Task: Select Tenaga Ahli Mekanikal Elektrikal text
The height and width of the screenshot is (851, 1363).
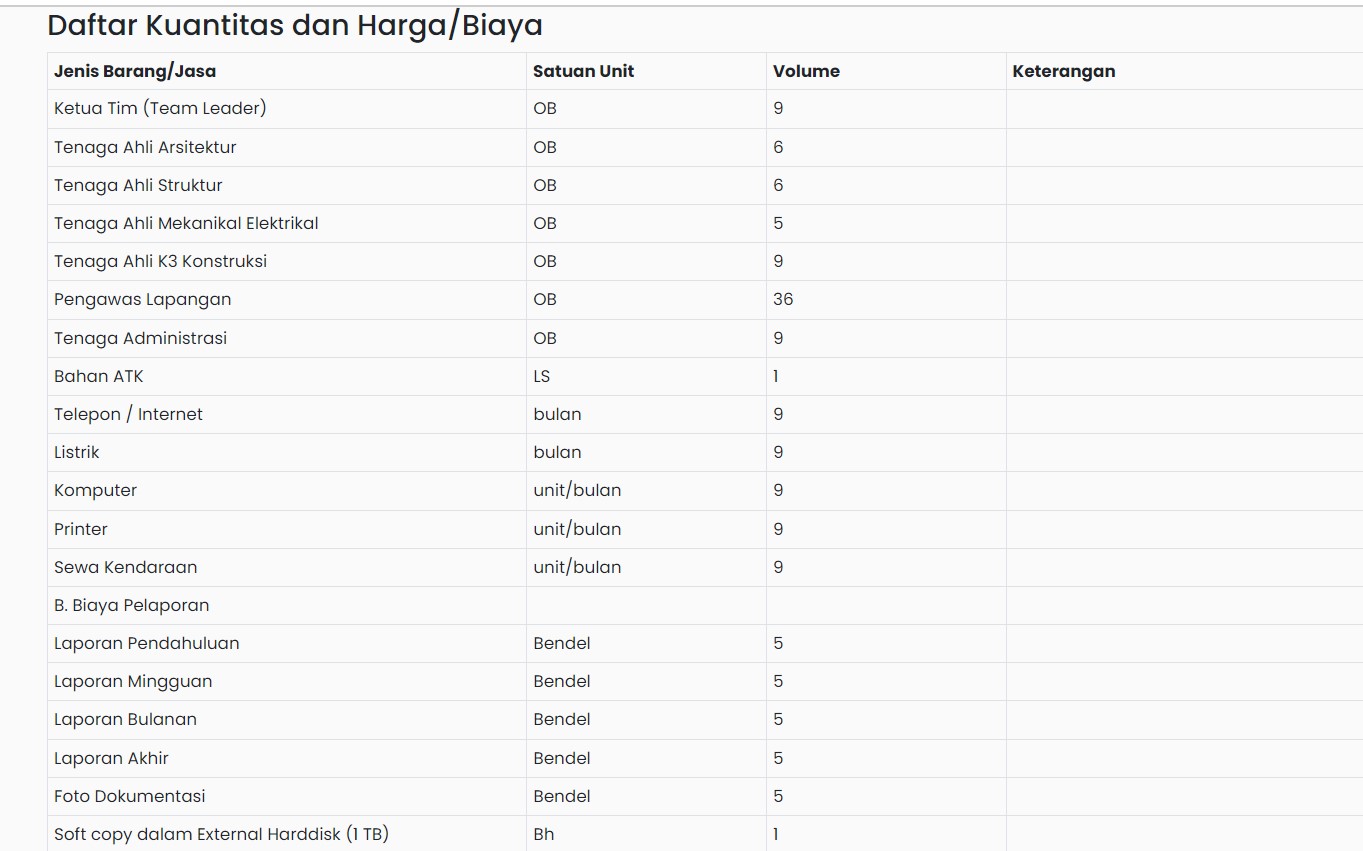Action: point(186,223)
